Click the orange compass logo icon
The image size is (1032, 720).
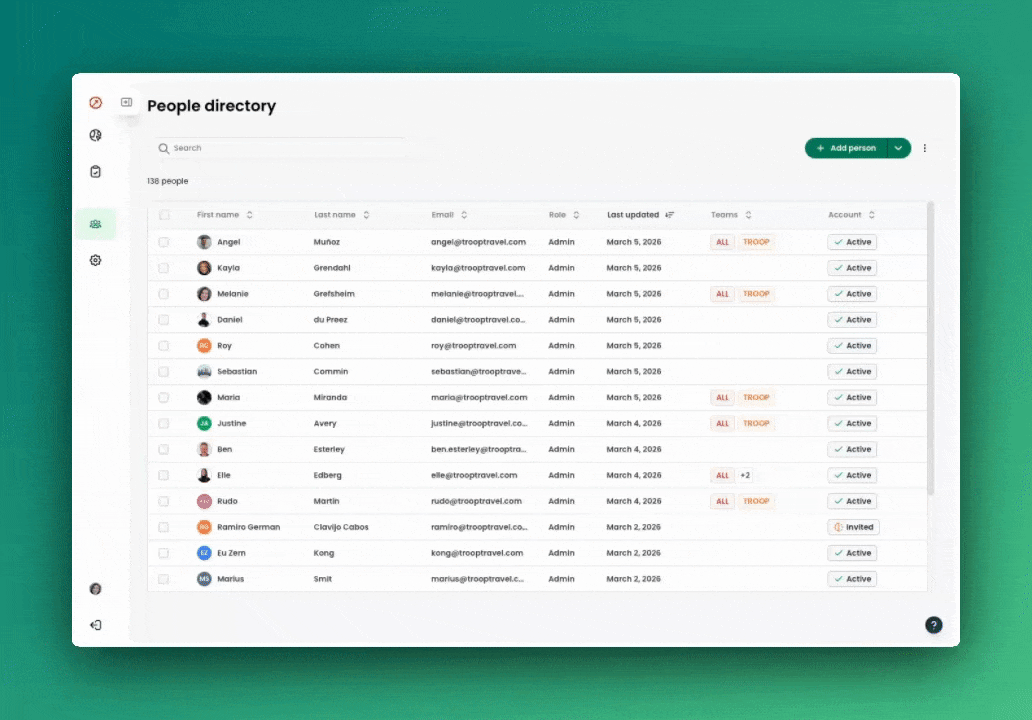(95, 103)
